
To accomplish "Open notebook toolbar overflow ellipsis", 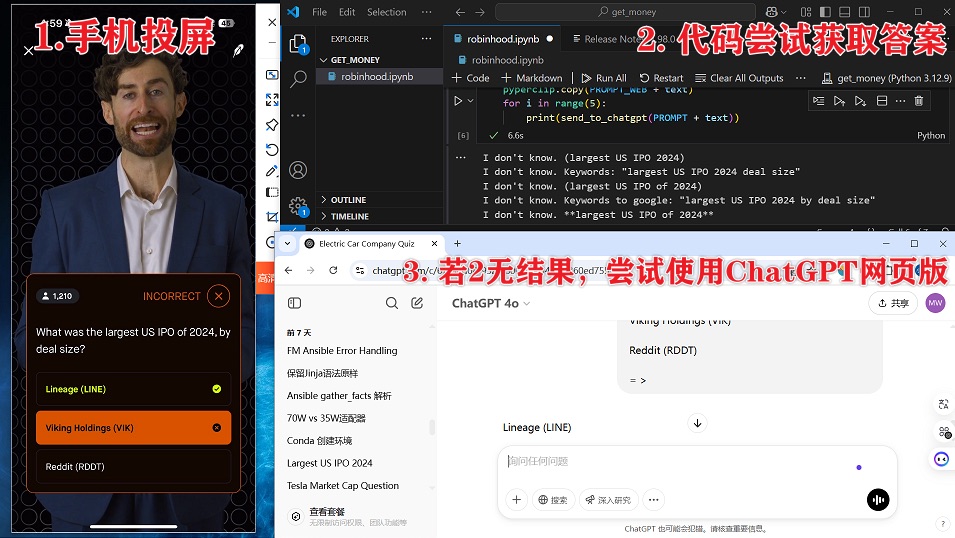I will point(800,78).
